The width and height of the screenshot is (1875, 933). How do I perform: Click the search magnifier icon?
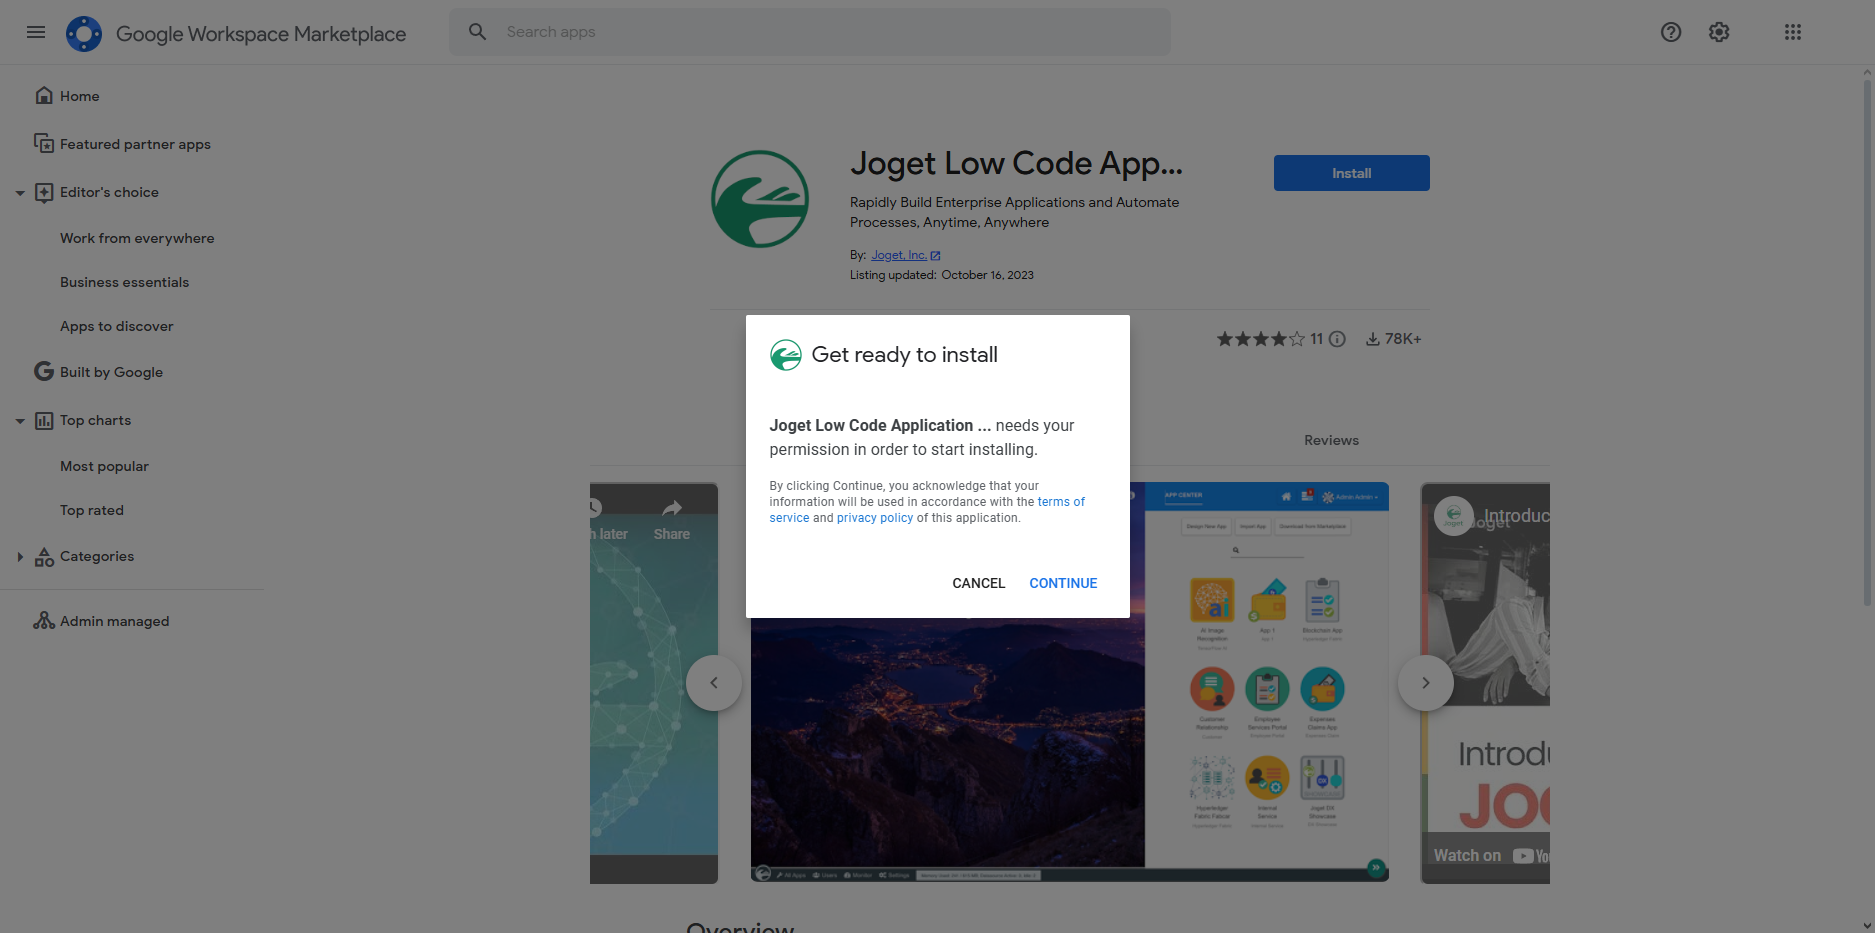pyautogui.click(x=478, y=32)
